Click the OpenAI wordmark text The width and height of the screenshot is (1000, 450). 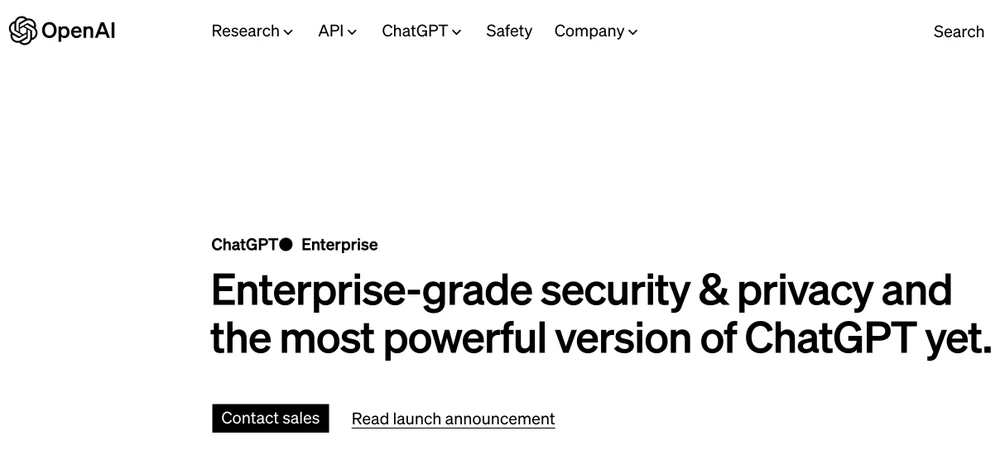point(78,31)
